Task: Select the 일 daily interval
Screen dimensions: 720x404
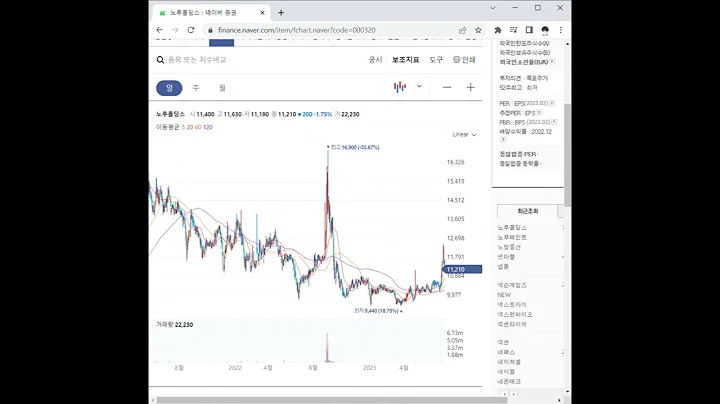Action: click(x=169, y=88)
